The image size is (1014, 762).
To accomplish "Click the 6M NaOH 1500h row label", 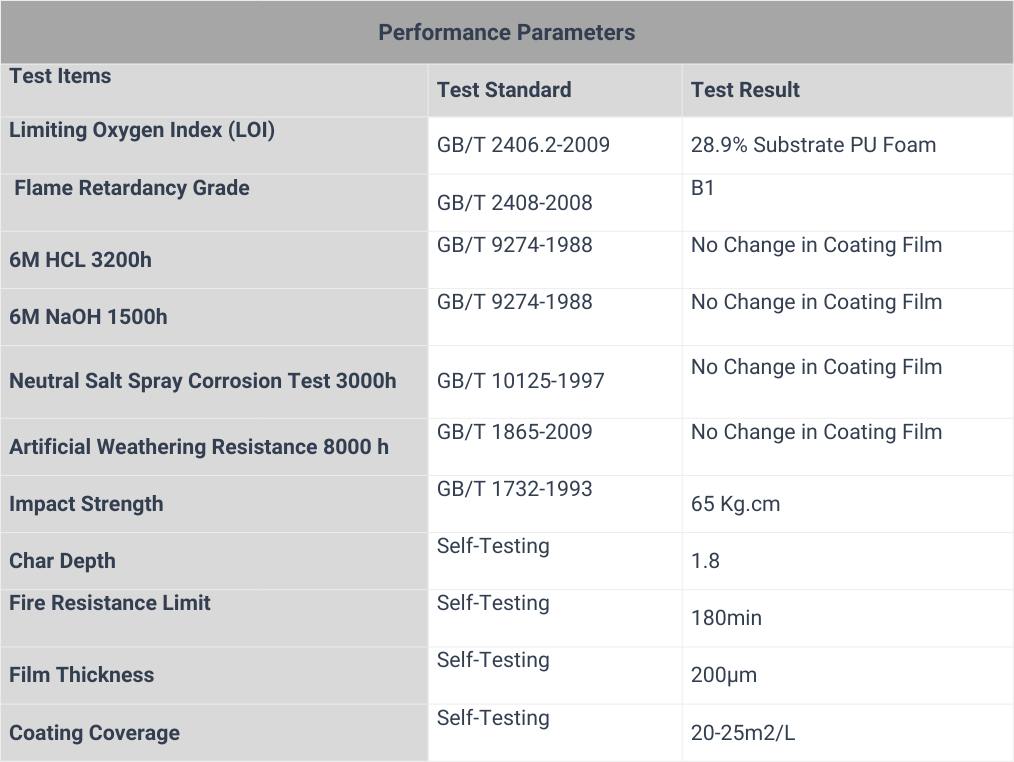I will [88, 317].
